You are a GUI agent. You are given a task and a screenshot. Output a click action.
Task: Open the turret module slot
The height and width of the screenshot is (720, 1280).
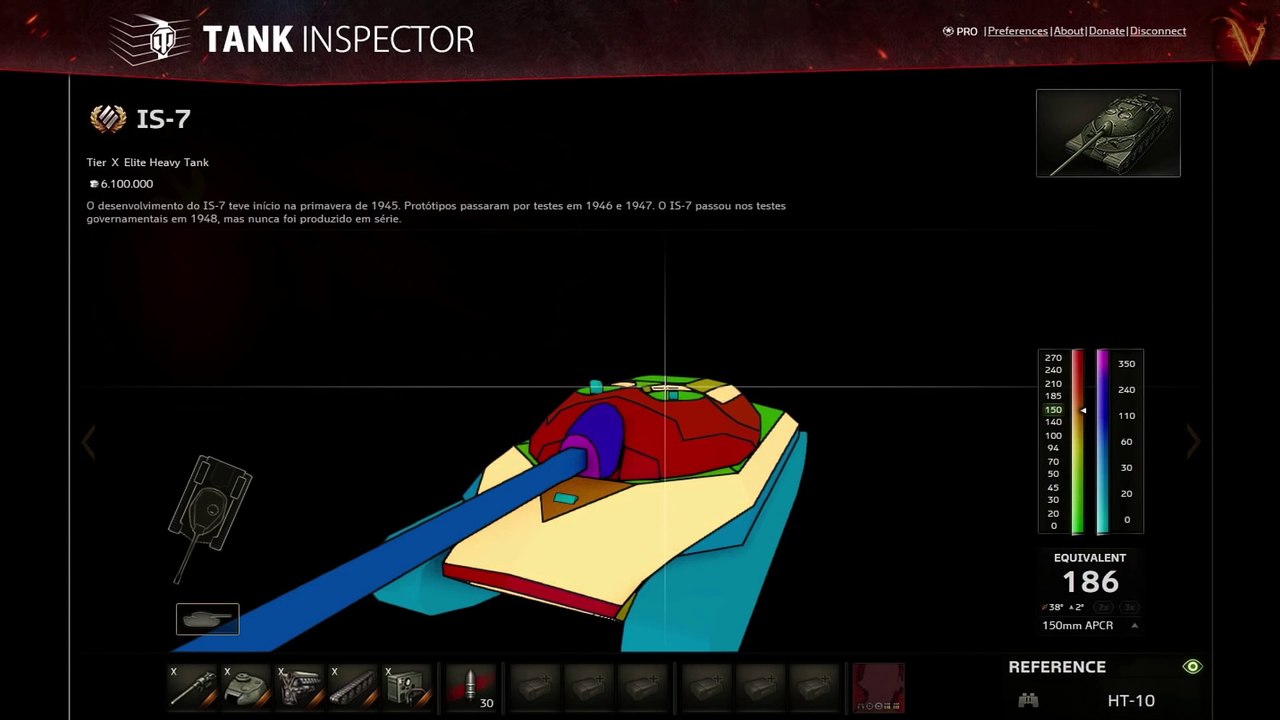pos(246,688)
